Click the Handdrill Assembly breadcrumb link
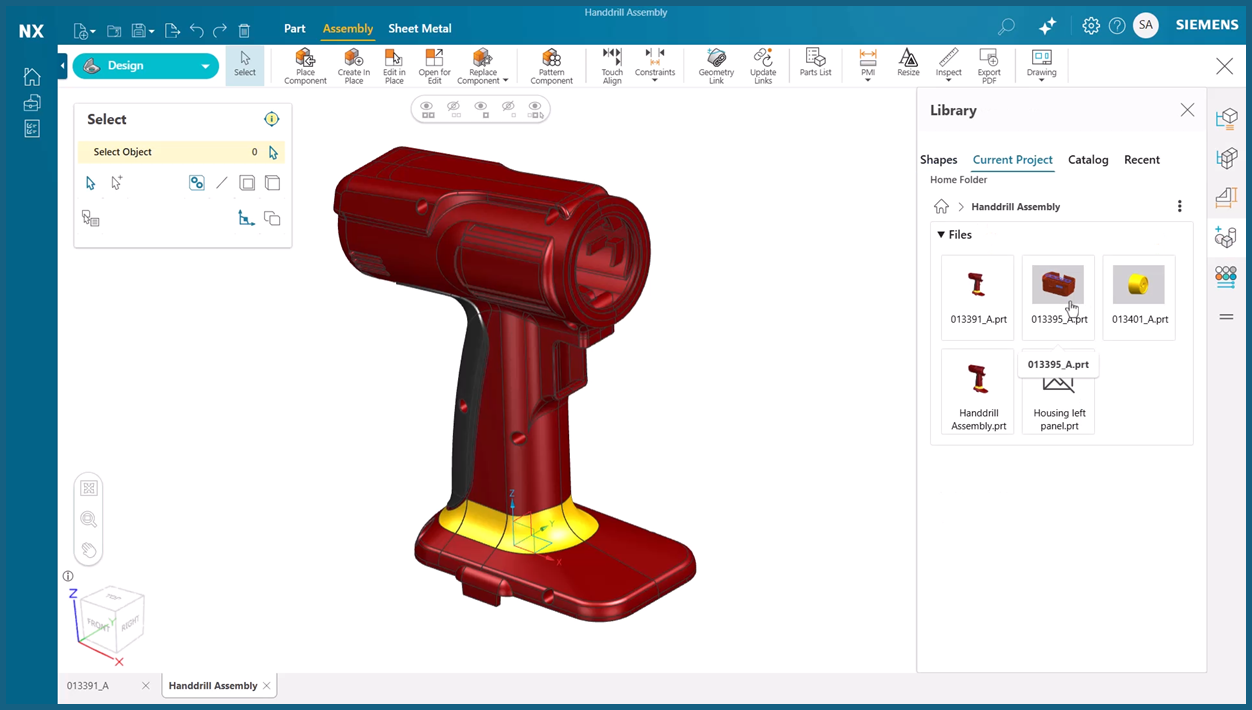 tap(1015, 207)
